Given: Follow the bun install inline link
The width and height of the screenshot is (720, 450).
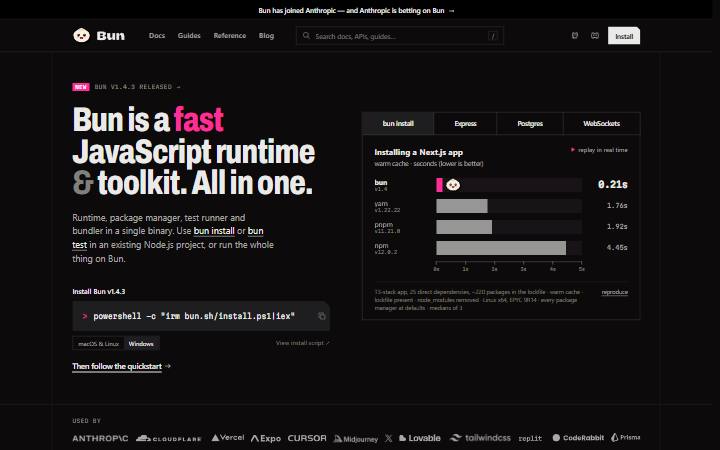Looking at the screenshot, I should 214,231.
